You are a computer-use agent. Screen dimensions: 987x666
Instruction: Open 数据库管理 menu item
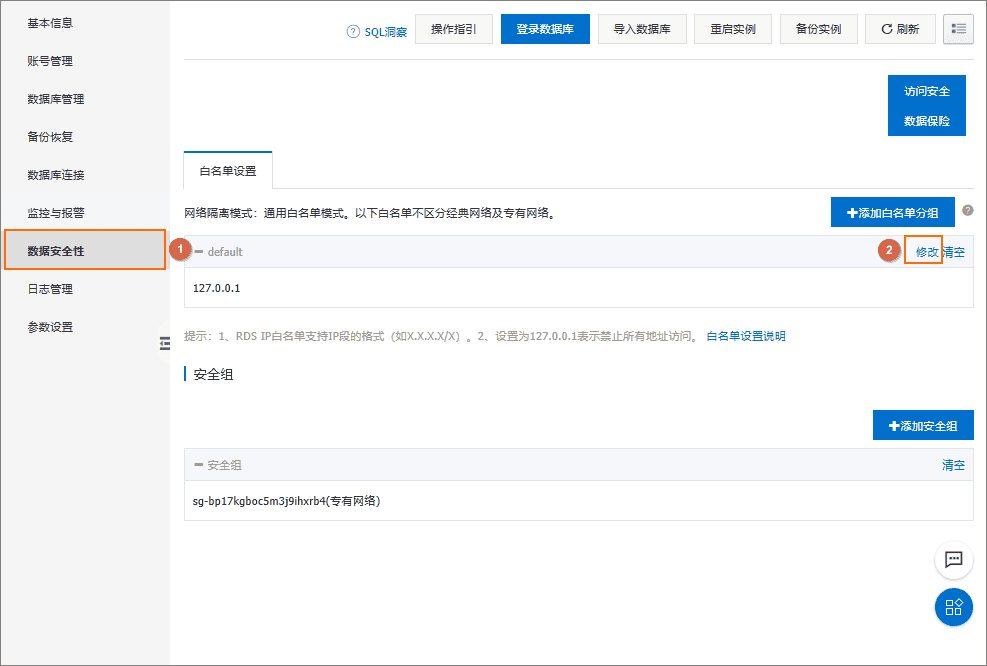[56, 99]
